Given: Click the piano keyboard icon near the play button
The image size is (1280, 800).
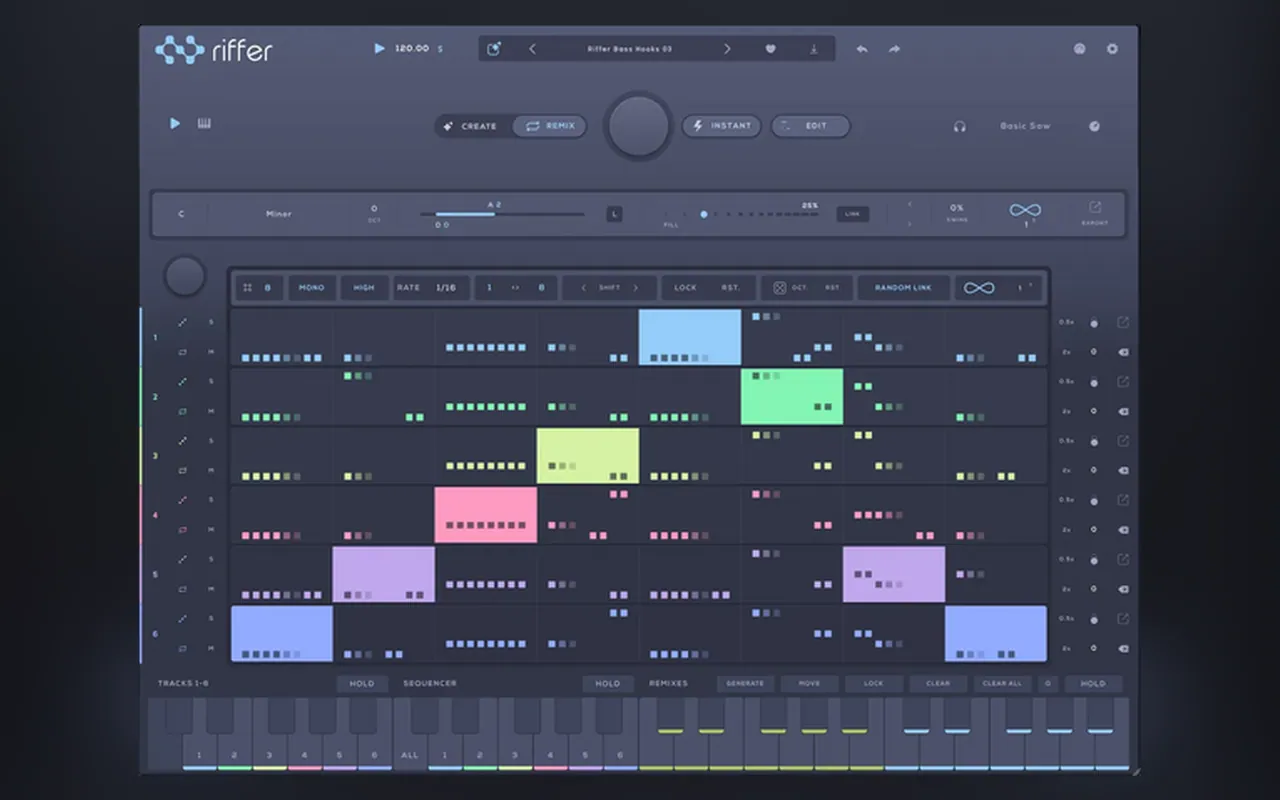Looking at the screenshot, I should (x=204, y=124).
